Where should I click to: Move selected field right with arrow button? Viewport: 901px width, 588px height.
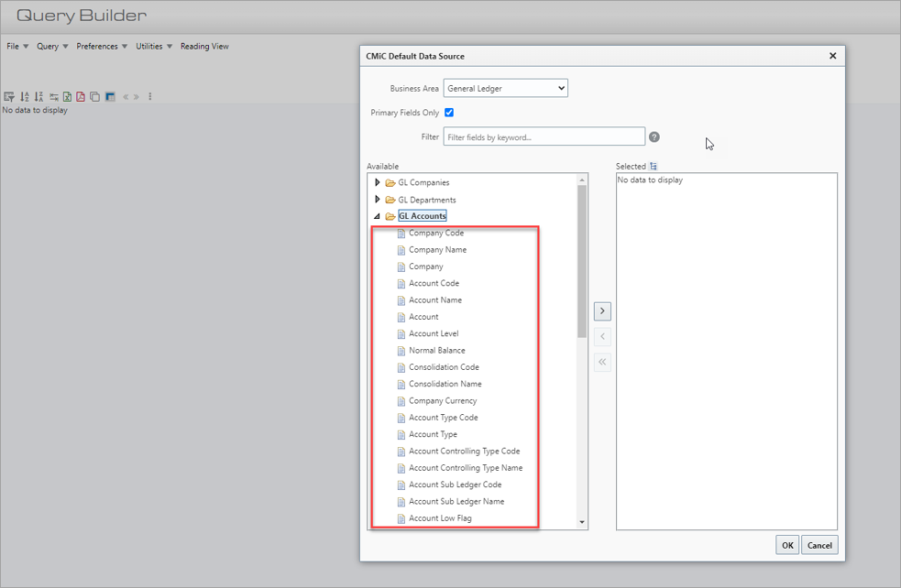pos(602,311)
